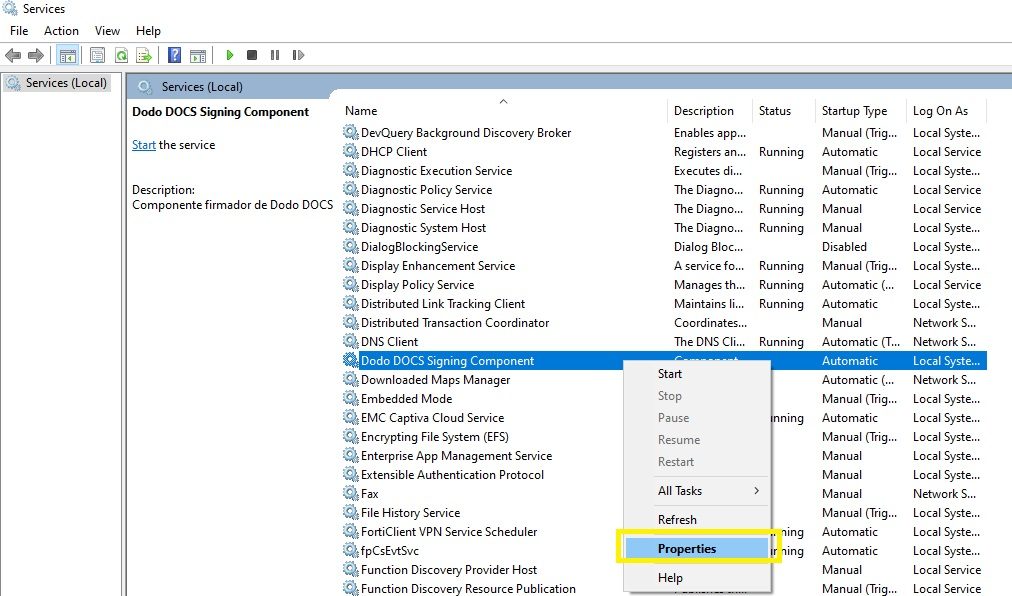Toggle the Show/Hide Console Tree icon

pyautogui.click(x=68, y=56)
